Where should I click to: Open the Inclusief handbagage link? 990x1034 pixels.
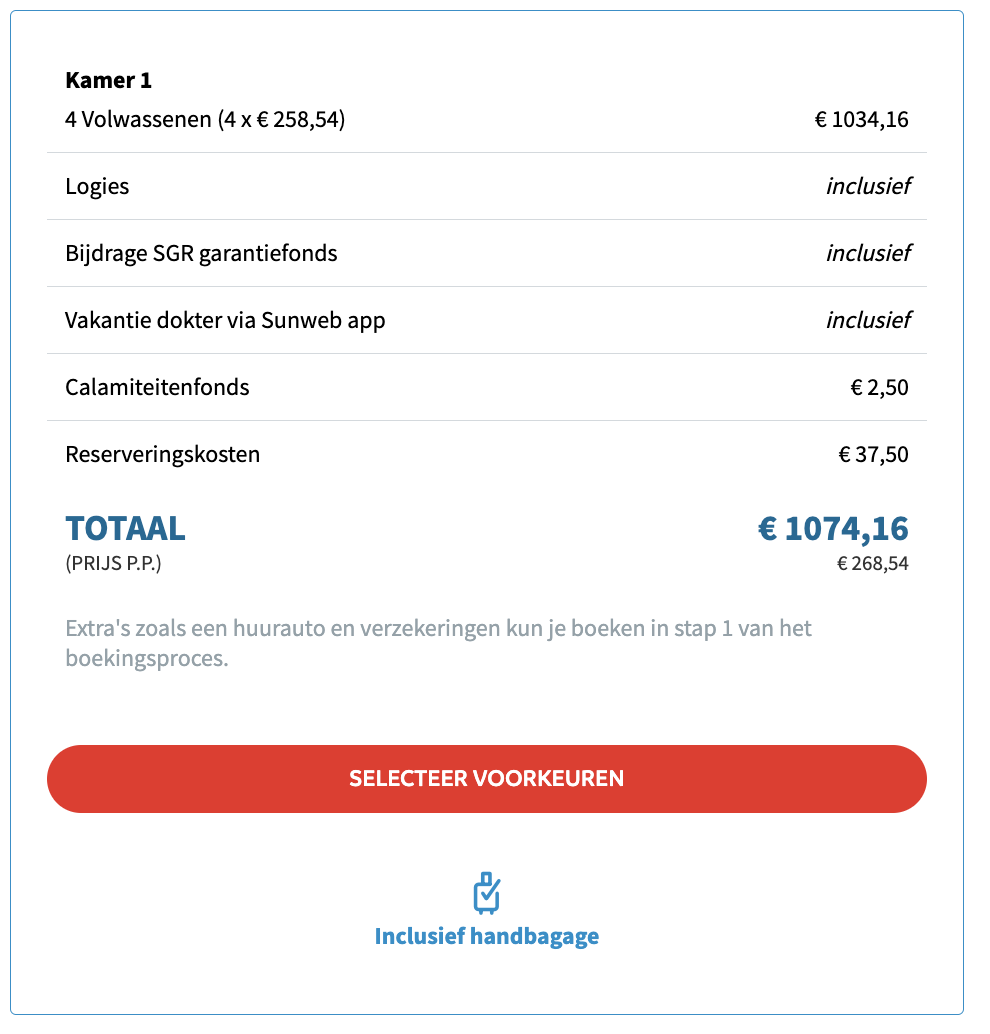click(x=486, y=937)
